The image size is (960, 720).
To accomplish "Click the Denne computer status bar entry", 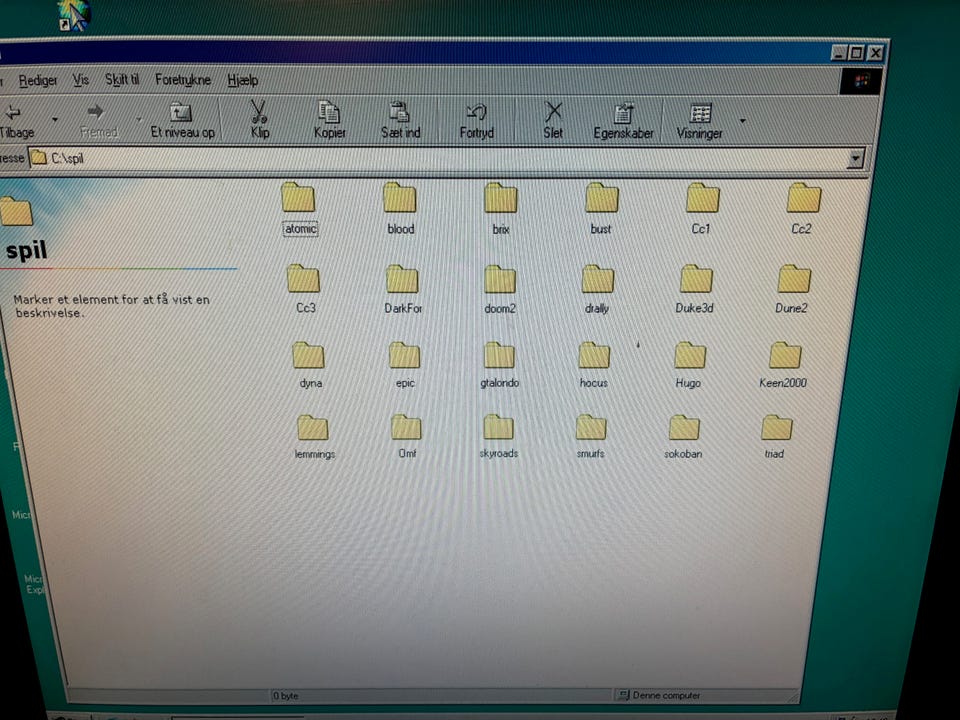I will (659, 696).
